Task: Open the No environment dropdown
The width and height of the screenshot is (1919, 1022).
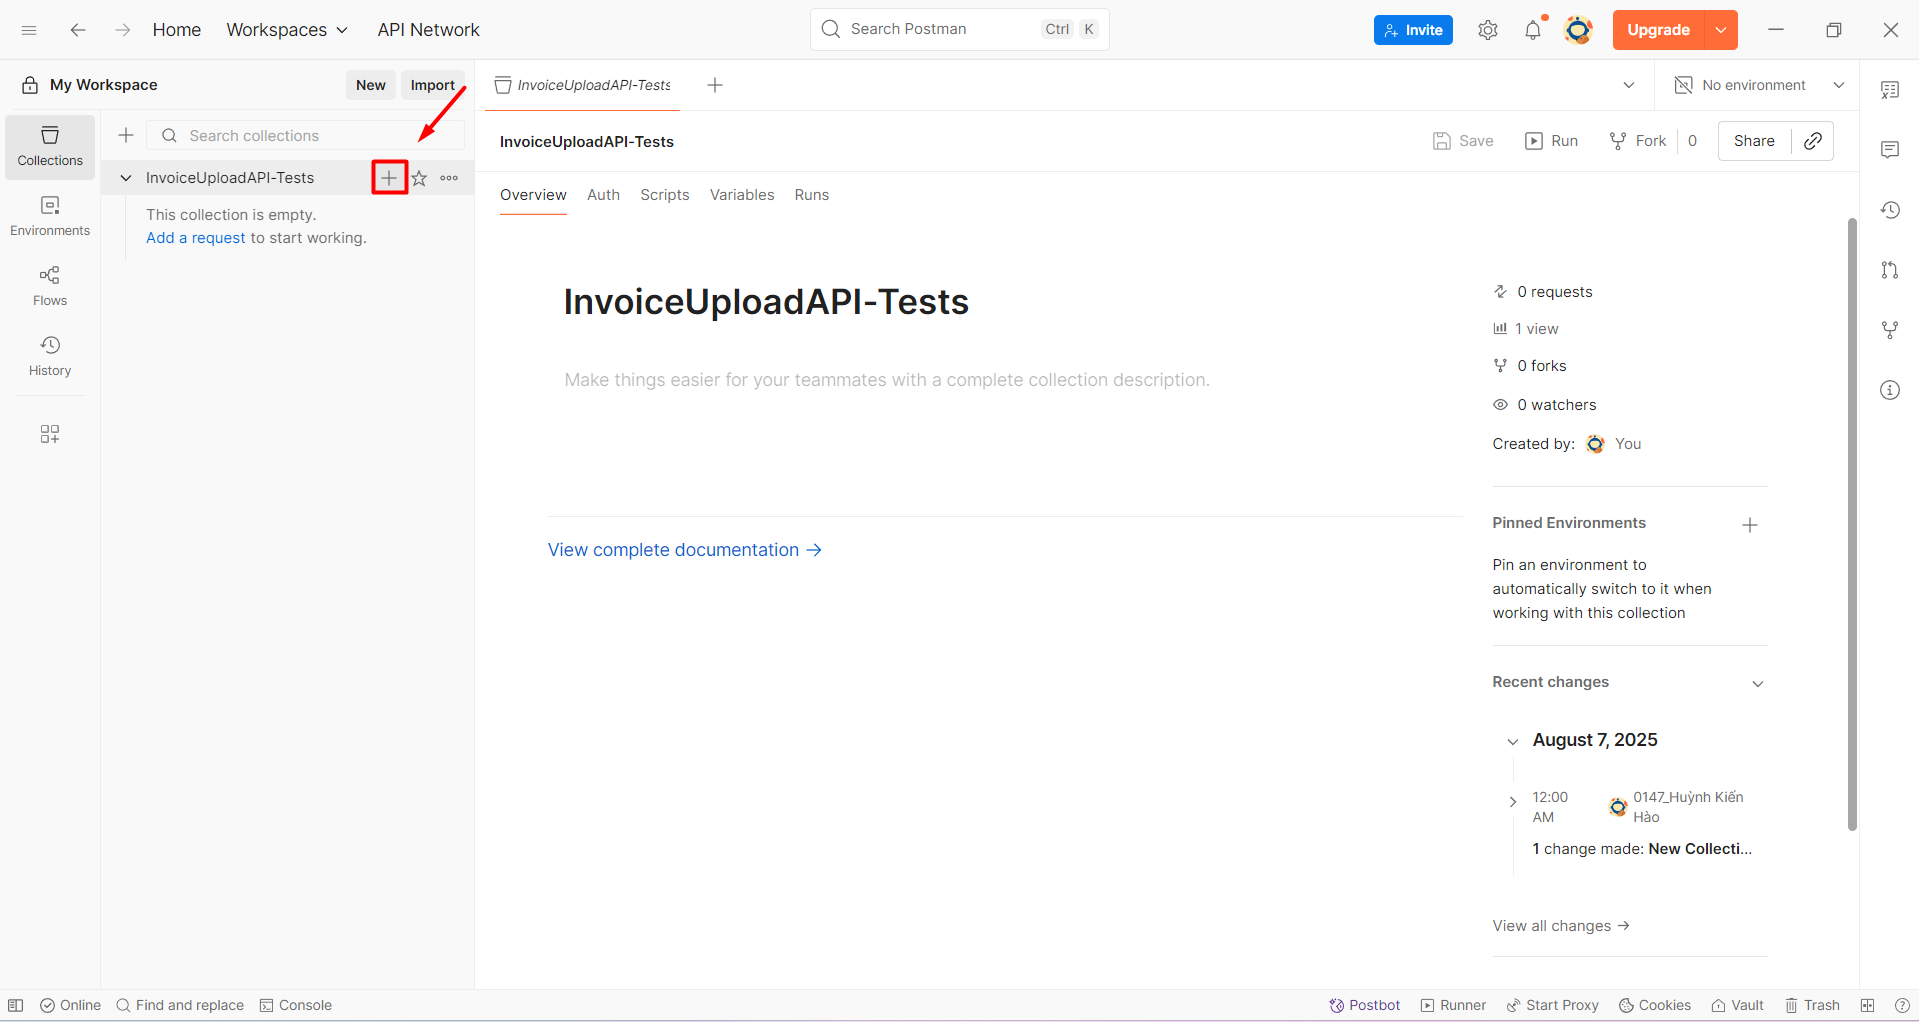Action: click(x=1757, y=85)
